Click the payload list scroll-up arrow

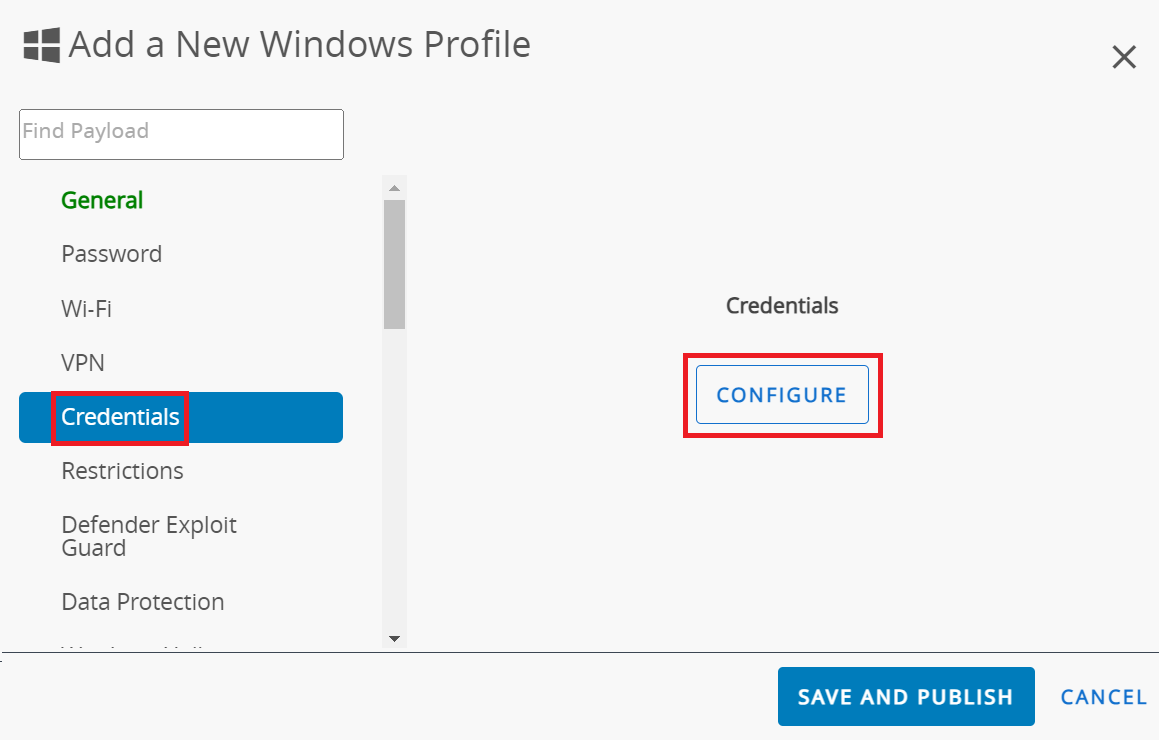(394, 188)
